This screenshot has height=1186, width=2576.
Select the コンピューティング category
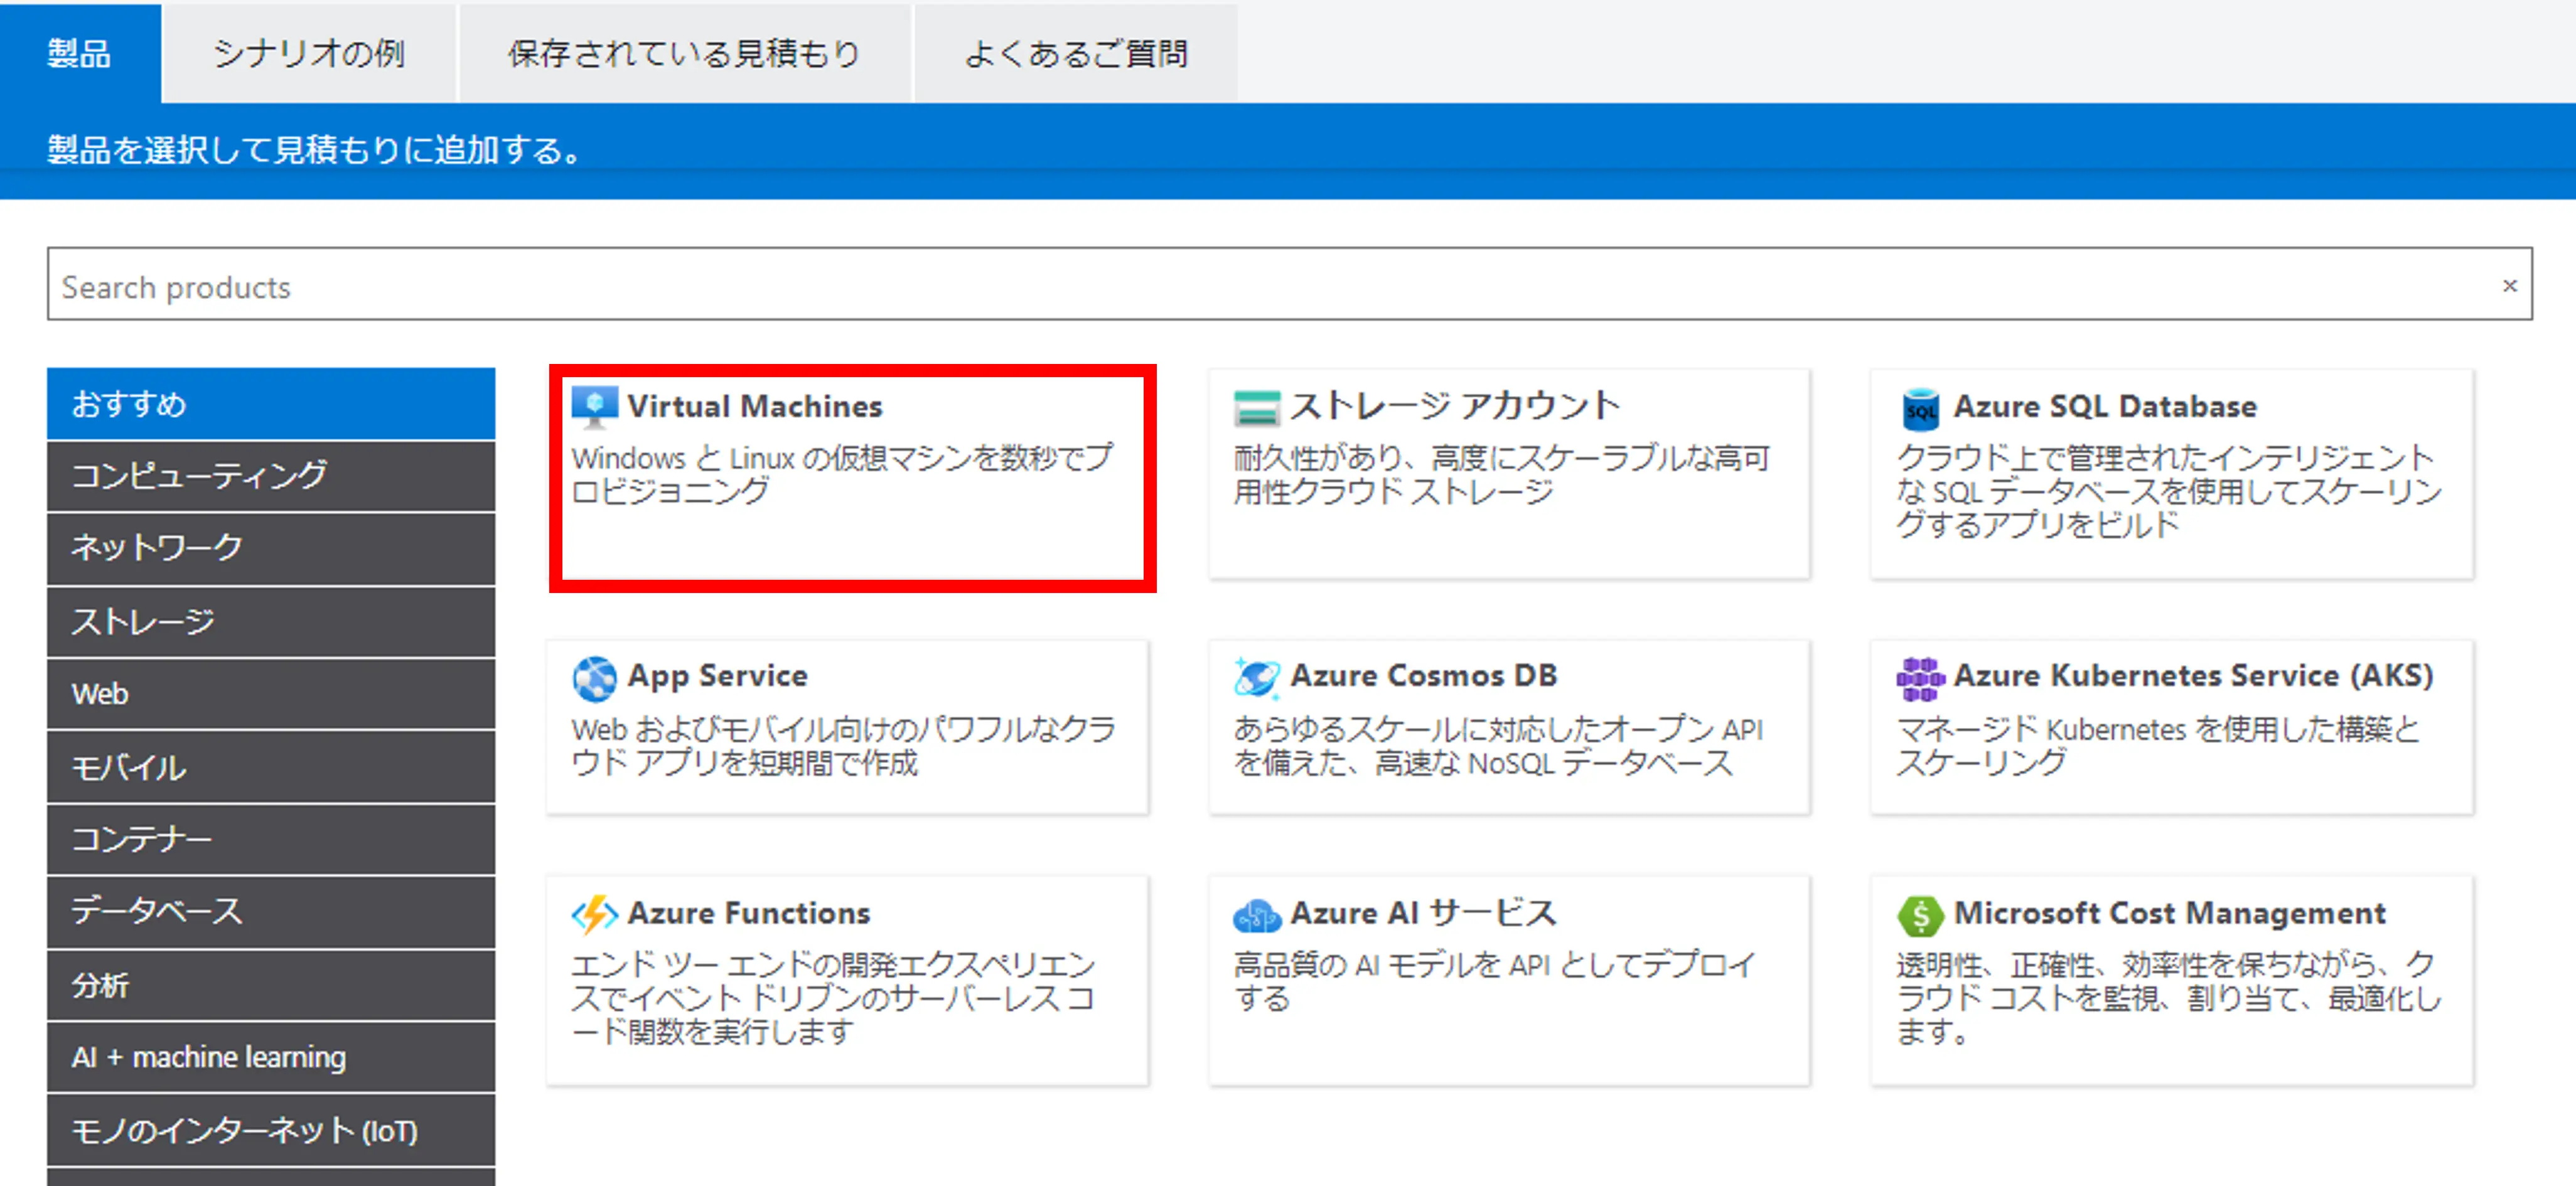click(x=271, y=476)
